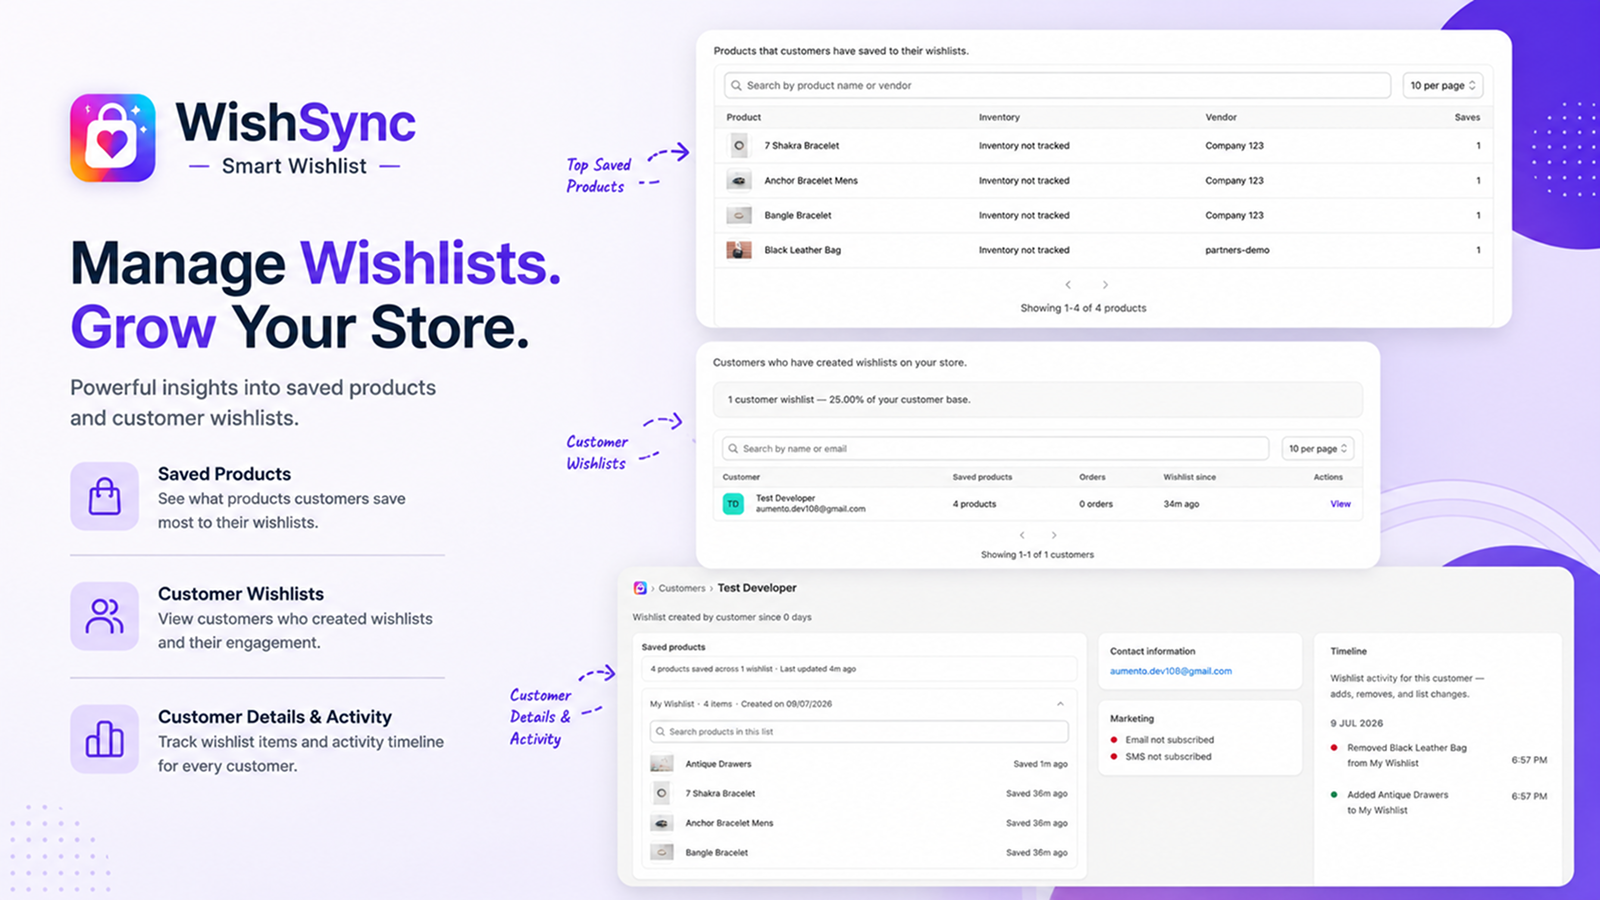Click the Black Leather Bag thumbnail
The image size is (1600, 900).
[739, 250]
